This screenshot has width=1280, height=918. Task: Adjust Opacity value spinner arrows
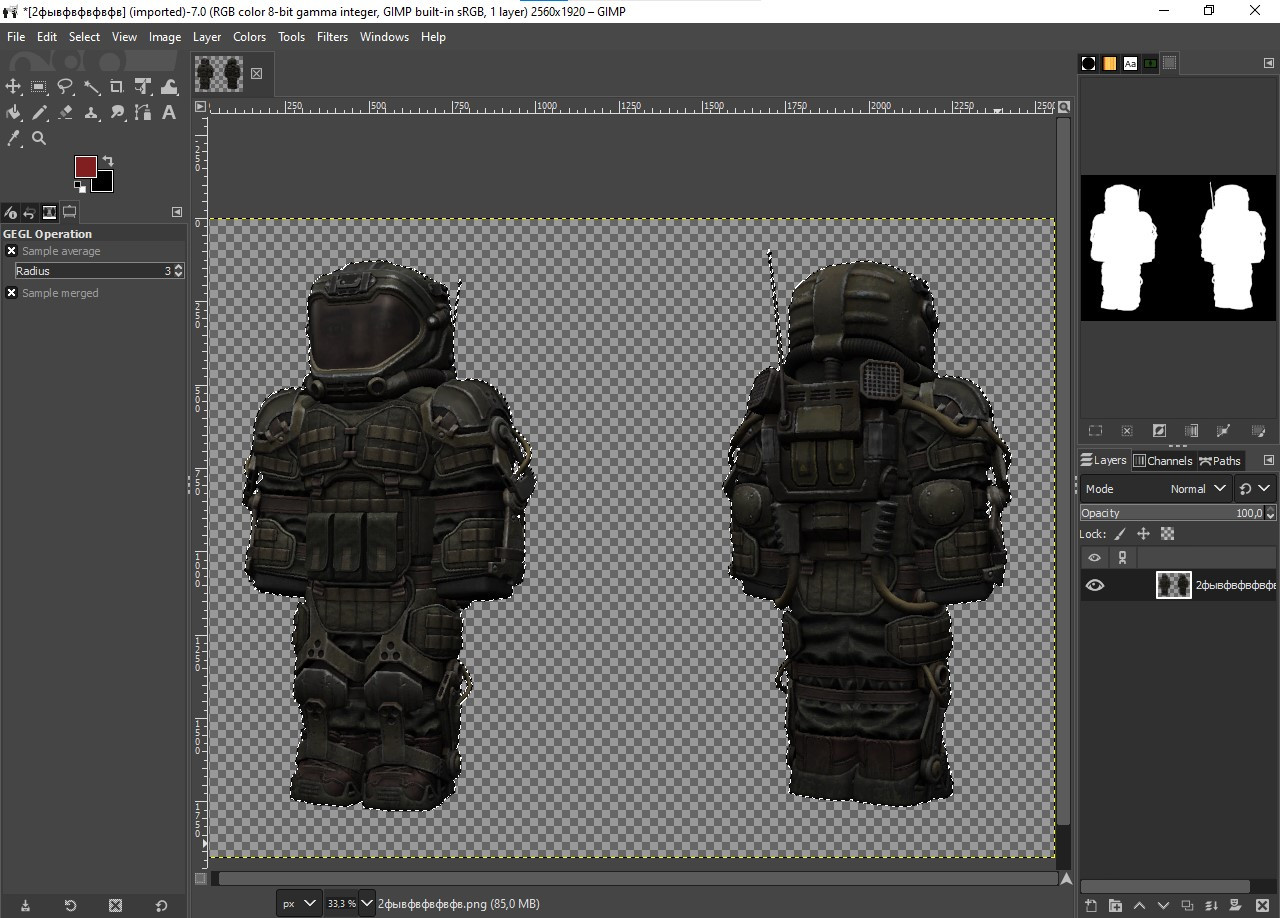[1271, 513]
